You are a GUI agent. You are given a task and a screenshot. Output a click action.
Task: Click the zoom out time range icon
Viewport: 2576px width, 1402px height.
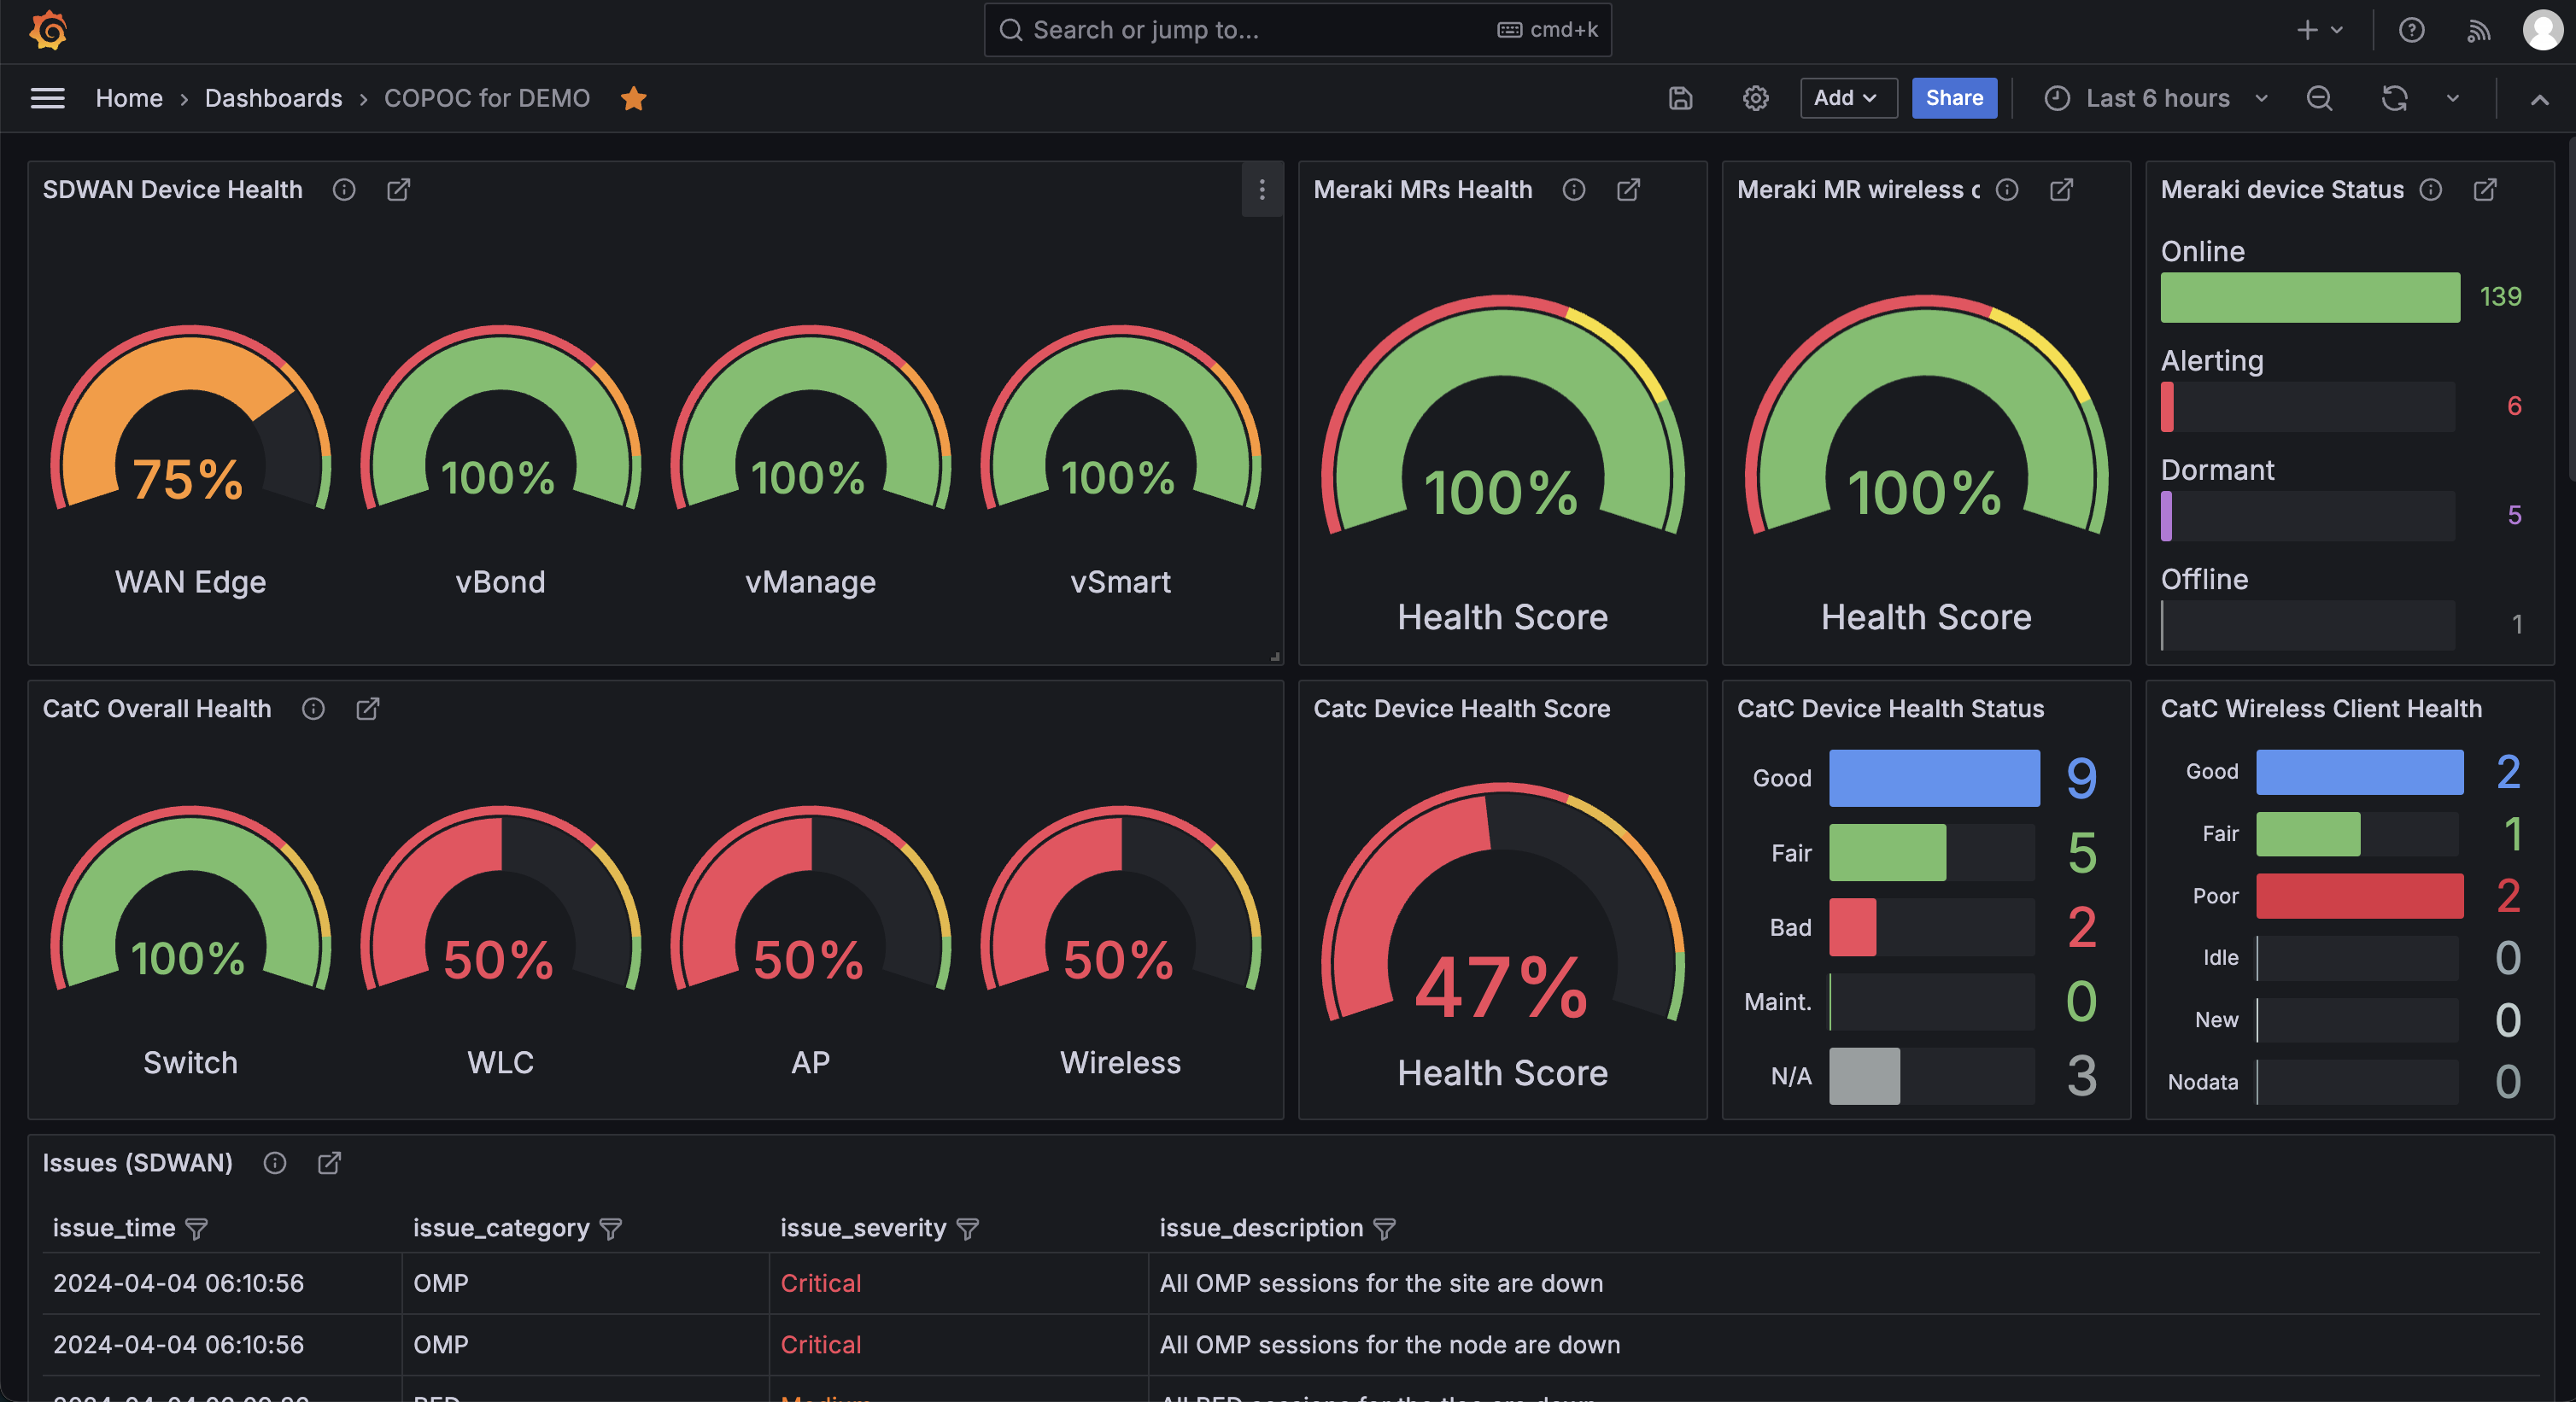coord(2319,98)
